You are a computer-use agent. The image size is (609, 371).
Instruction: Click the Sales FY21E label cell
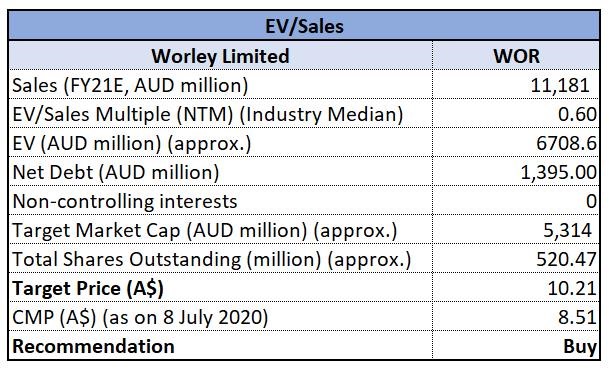pos(220,84)
